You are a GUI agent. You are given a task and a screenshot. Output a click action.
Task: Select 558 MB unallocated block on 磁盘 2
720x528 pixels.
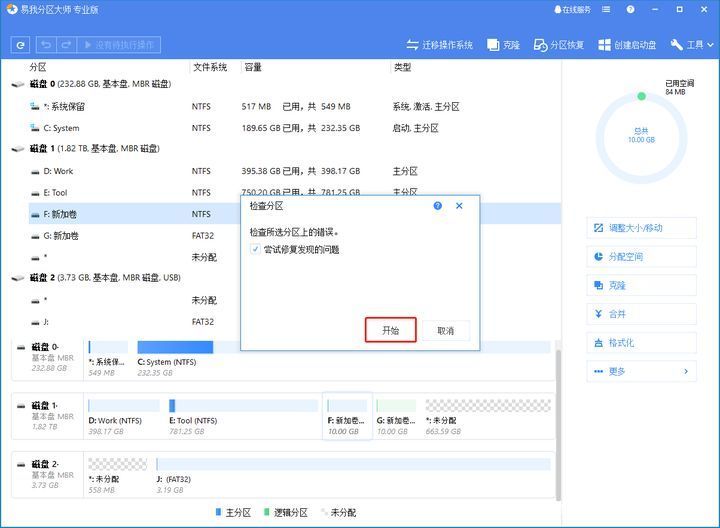click(117, 477)
